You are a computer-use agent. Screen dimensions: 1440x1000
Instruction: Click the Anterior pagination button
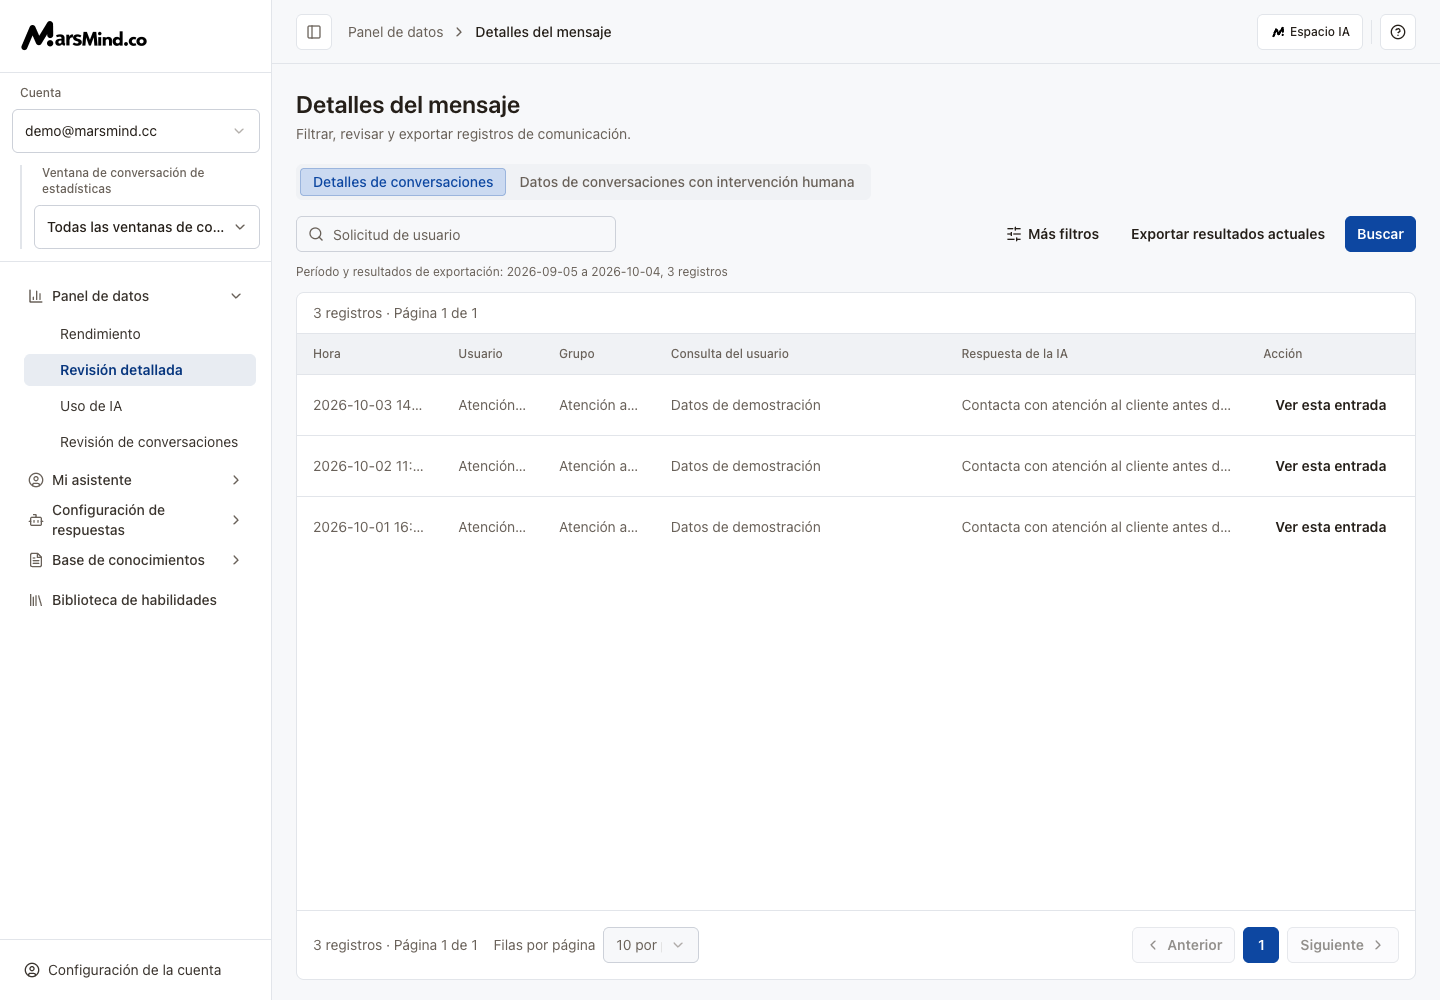click(1184, 945)
